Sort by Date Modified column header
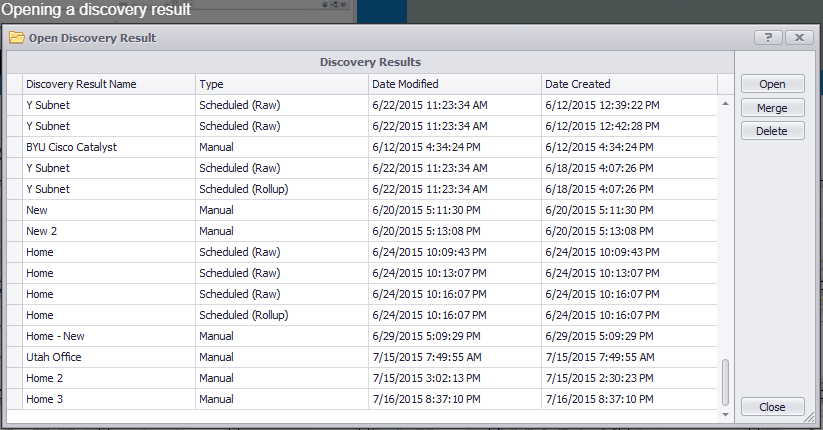This screenshot has width=823, height=430. [404, 84]
